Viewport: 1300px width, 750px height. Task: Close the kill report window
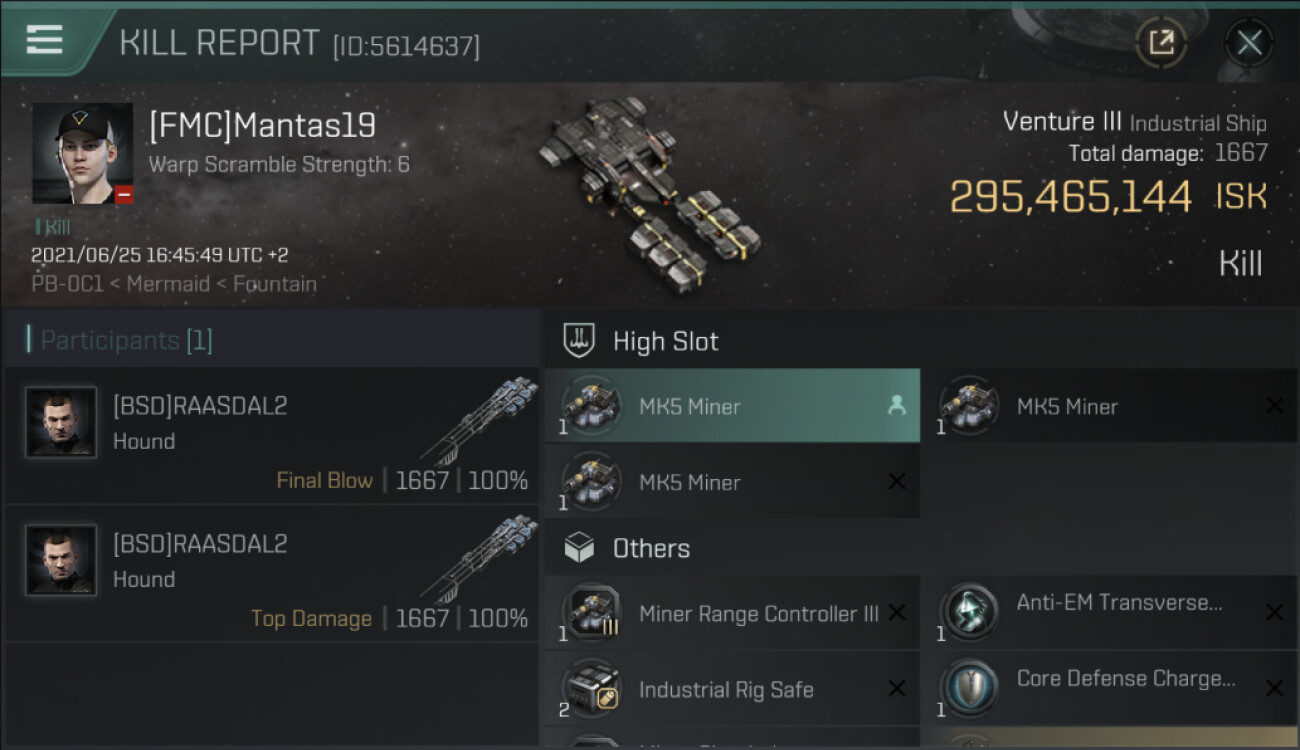coord(1249,42)
